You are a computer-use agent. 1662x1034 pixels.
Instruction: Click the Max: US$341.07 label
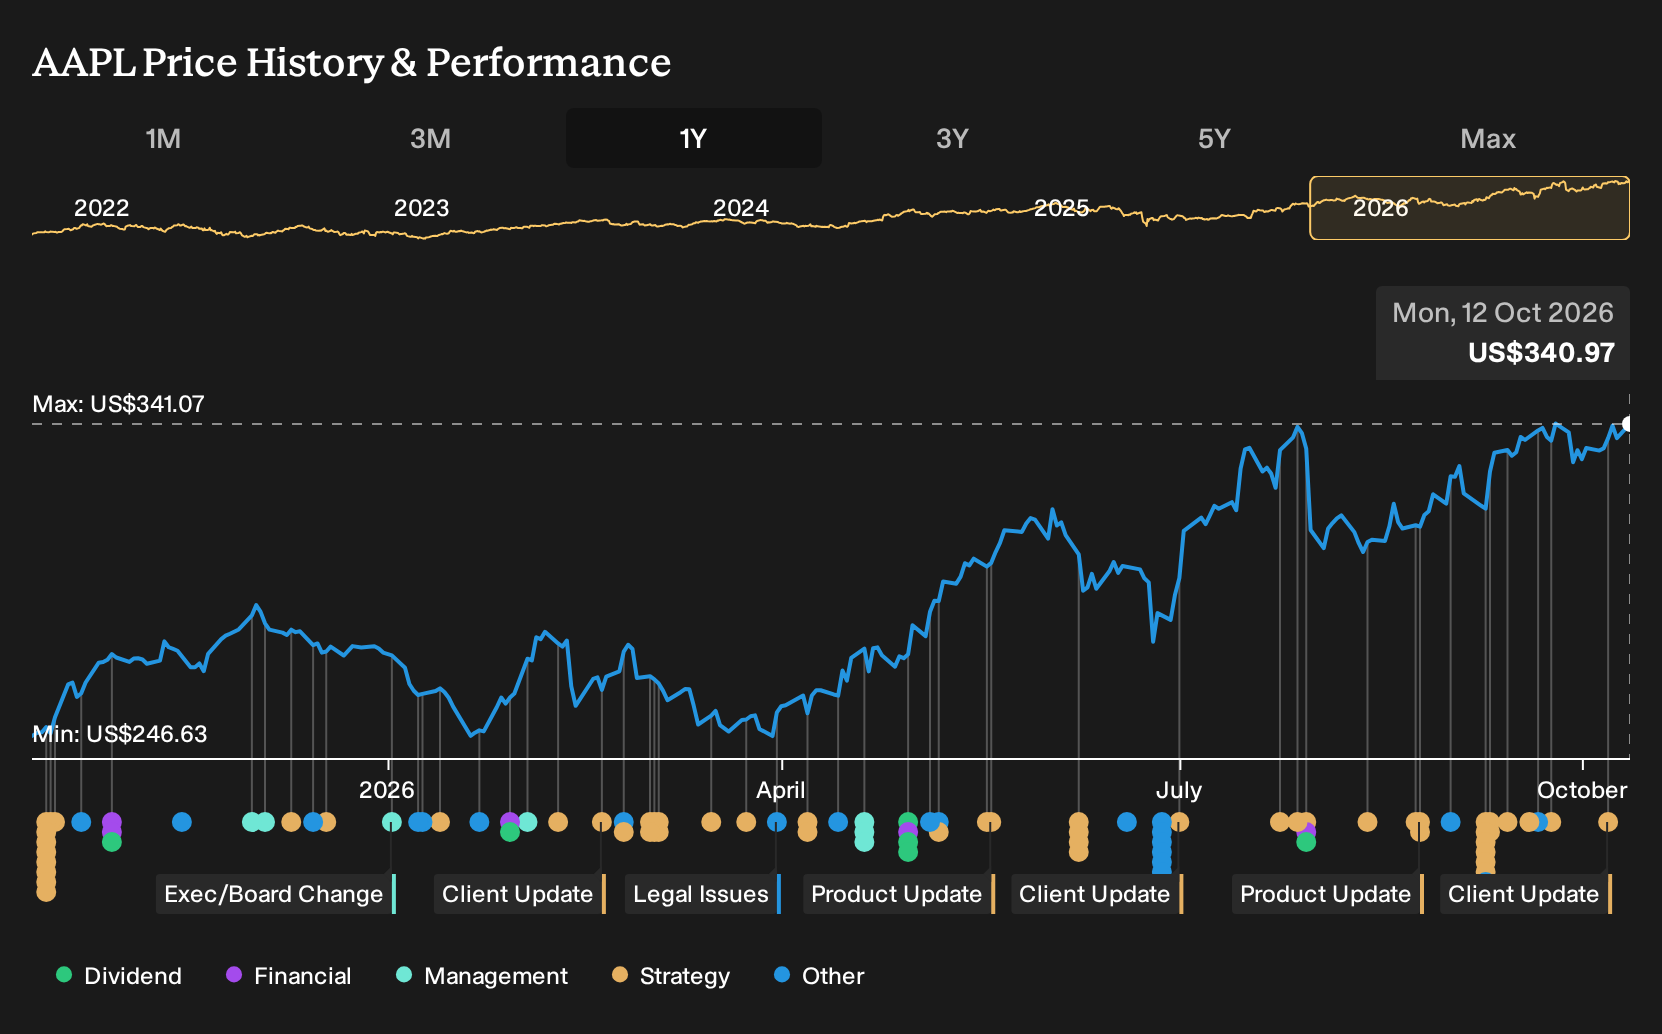pos(118,404)
